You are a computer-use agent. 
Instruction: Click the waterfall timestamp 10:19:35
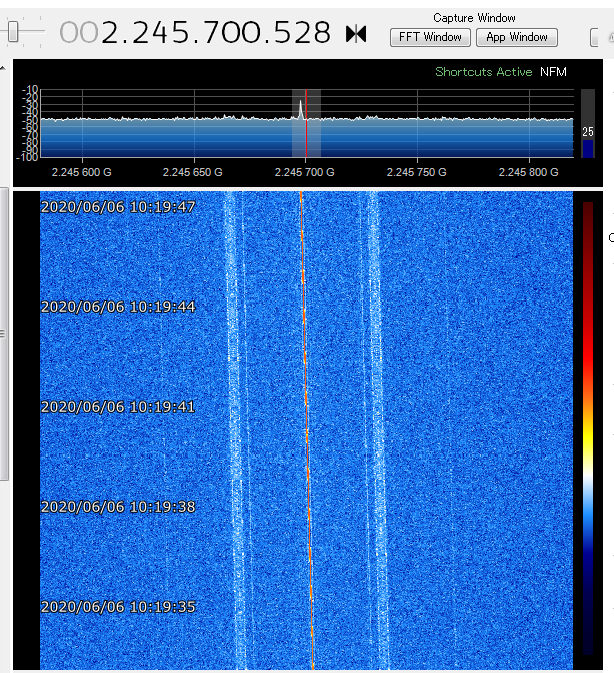pyautogui.click(x=118, y=607)
